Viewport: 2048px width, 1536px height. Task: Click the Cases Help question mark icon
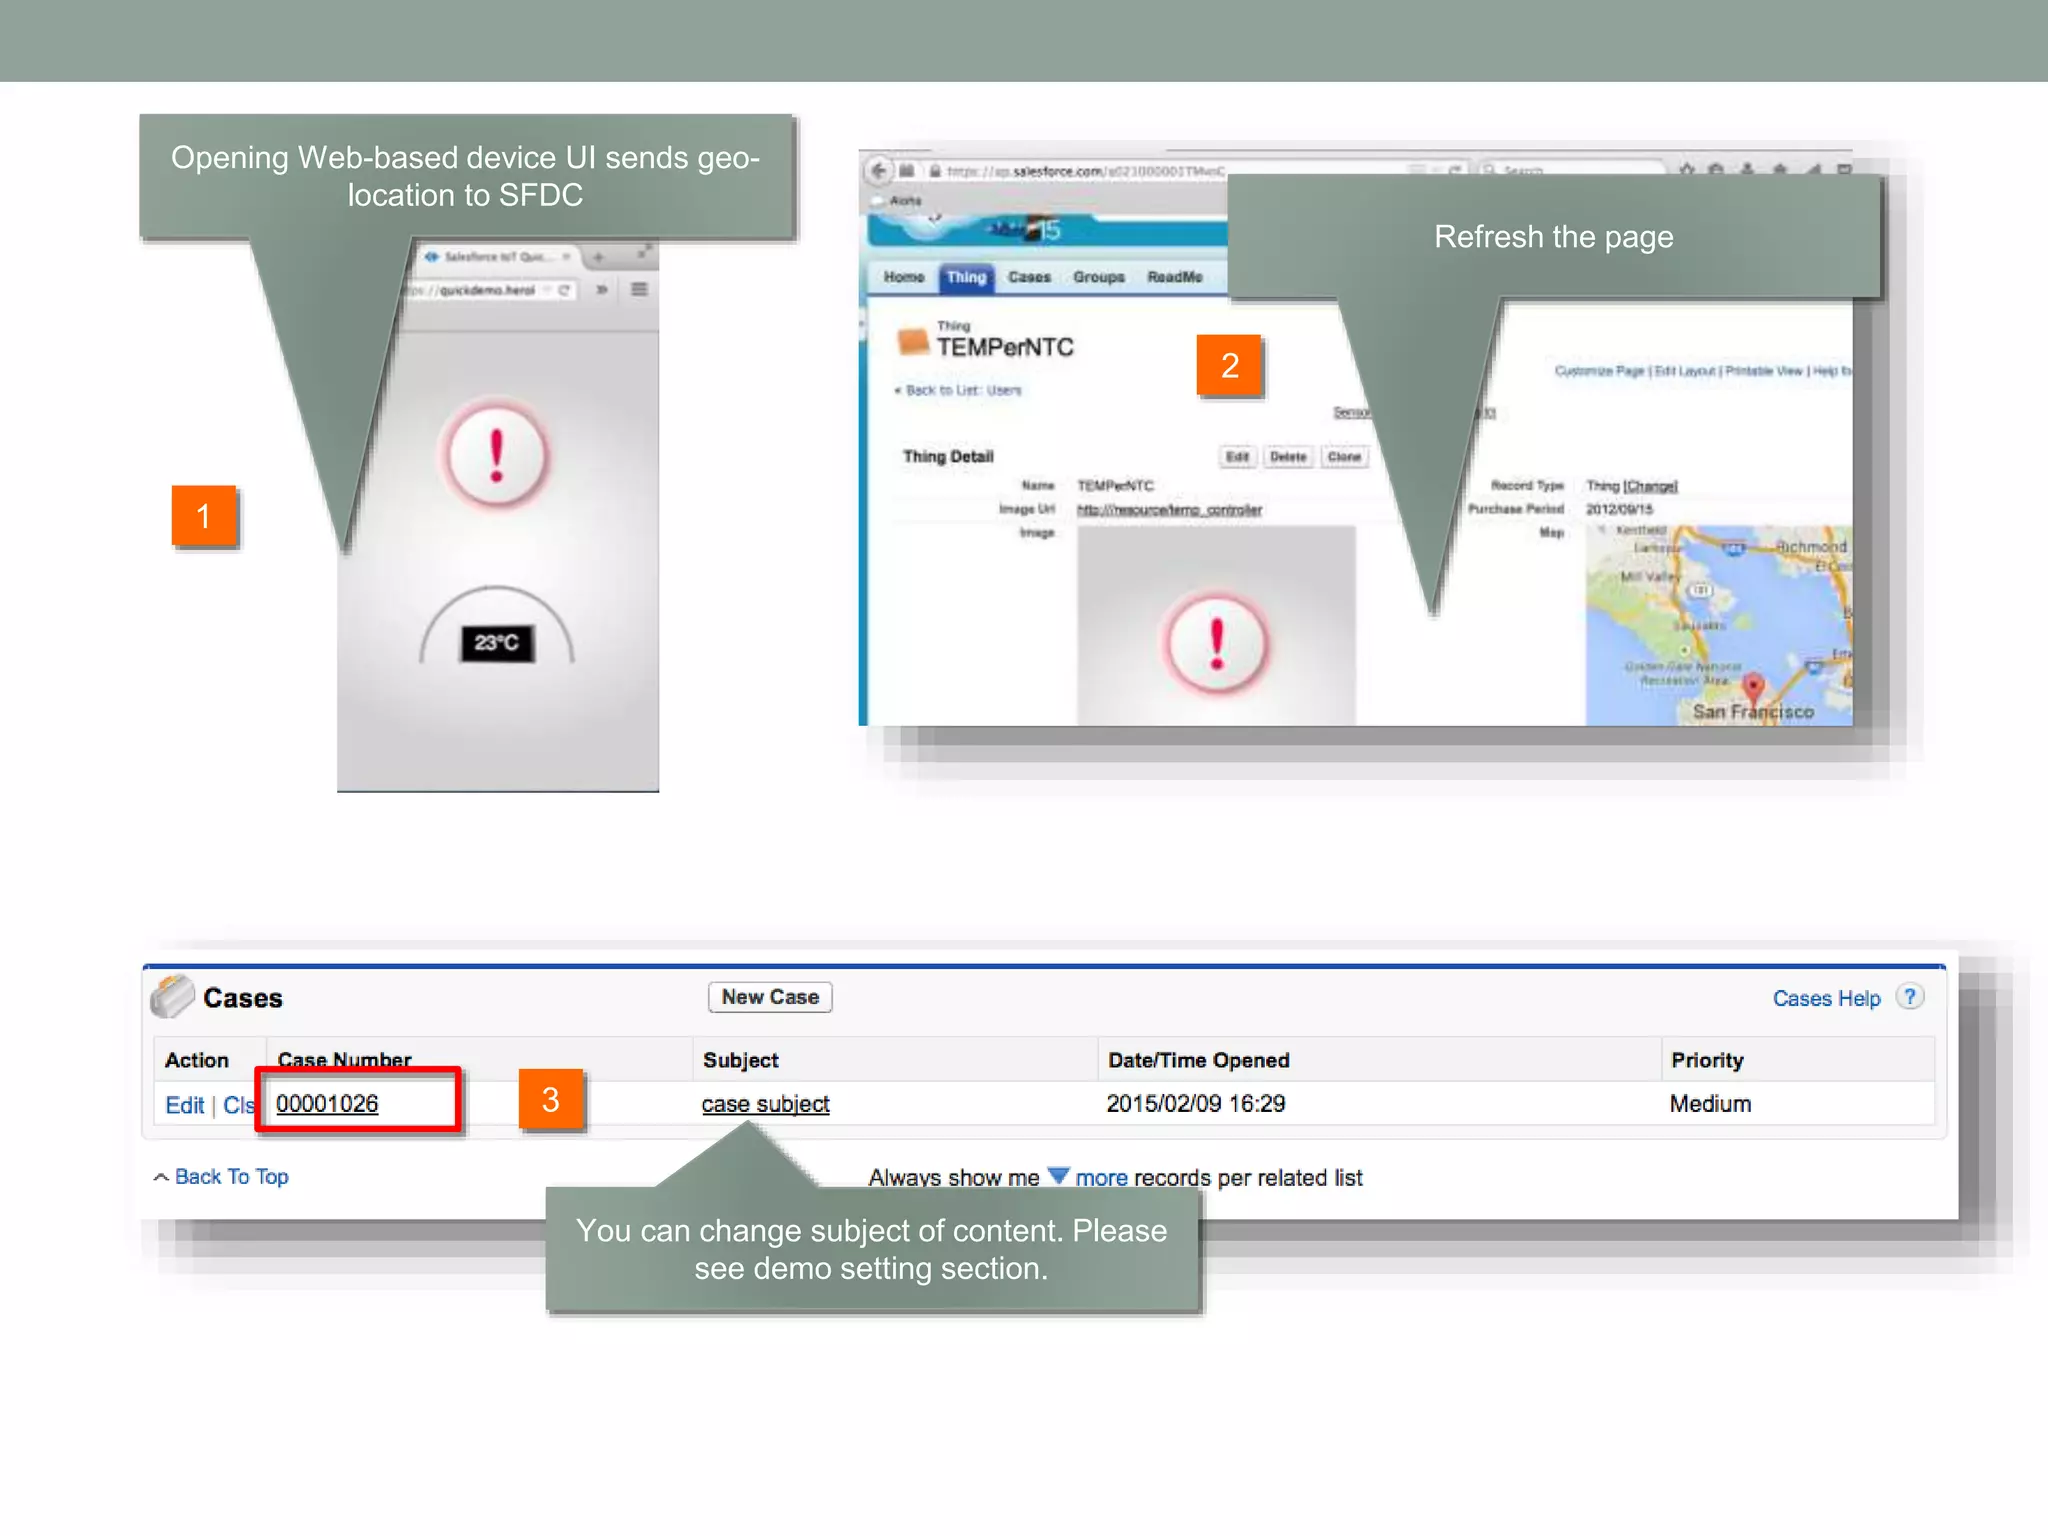click(x=1910, y=997)
